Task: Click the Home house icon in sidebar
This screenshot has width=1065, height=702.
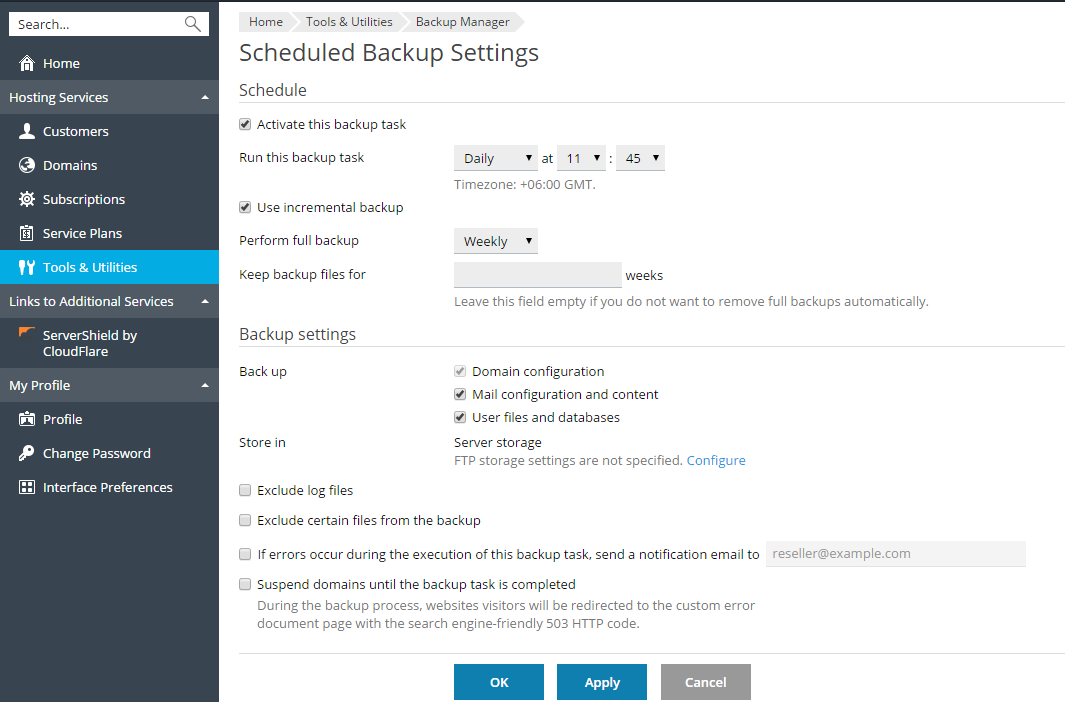Action: pos(27,64)
